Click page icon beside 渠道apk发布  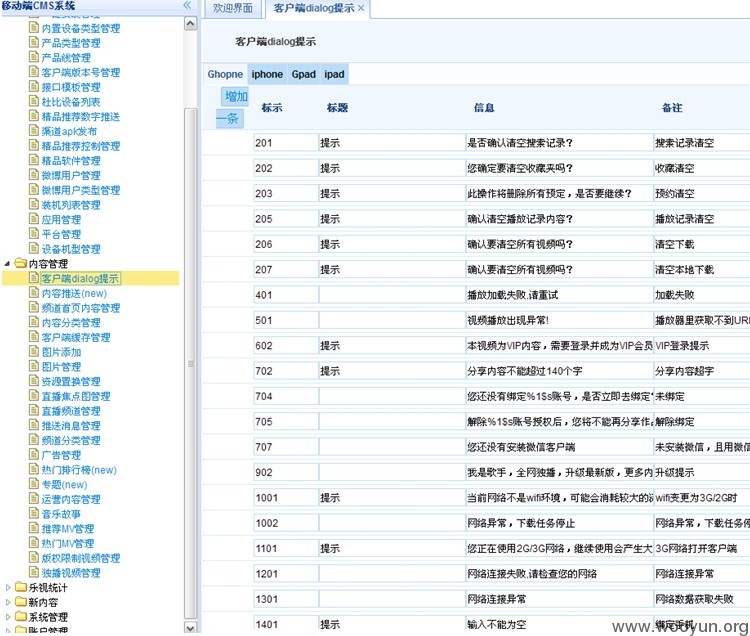point(33,131)
